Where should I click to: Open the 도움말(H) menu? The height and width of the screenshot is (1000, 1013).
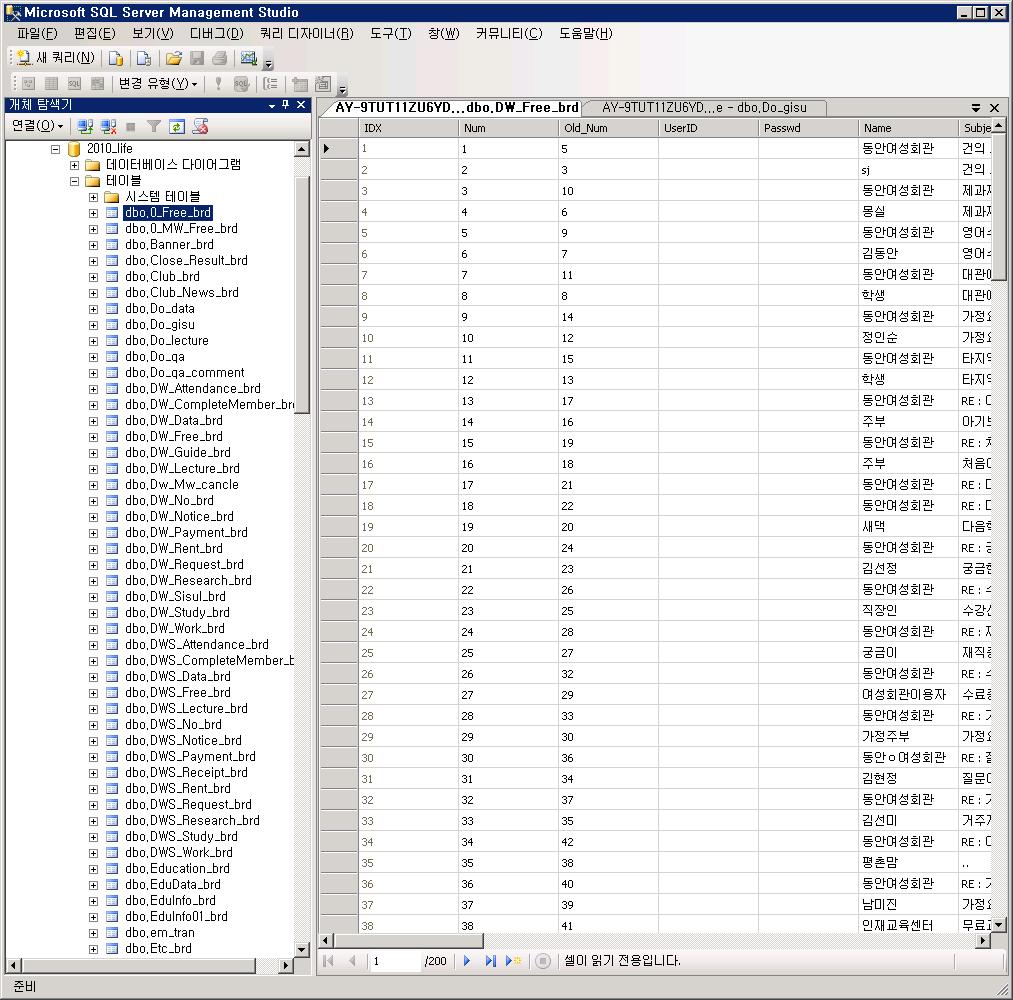(585, 34)
